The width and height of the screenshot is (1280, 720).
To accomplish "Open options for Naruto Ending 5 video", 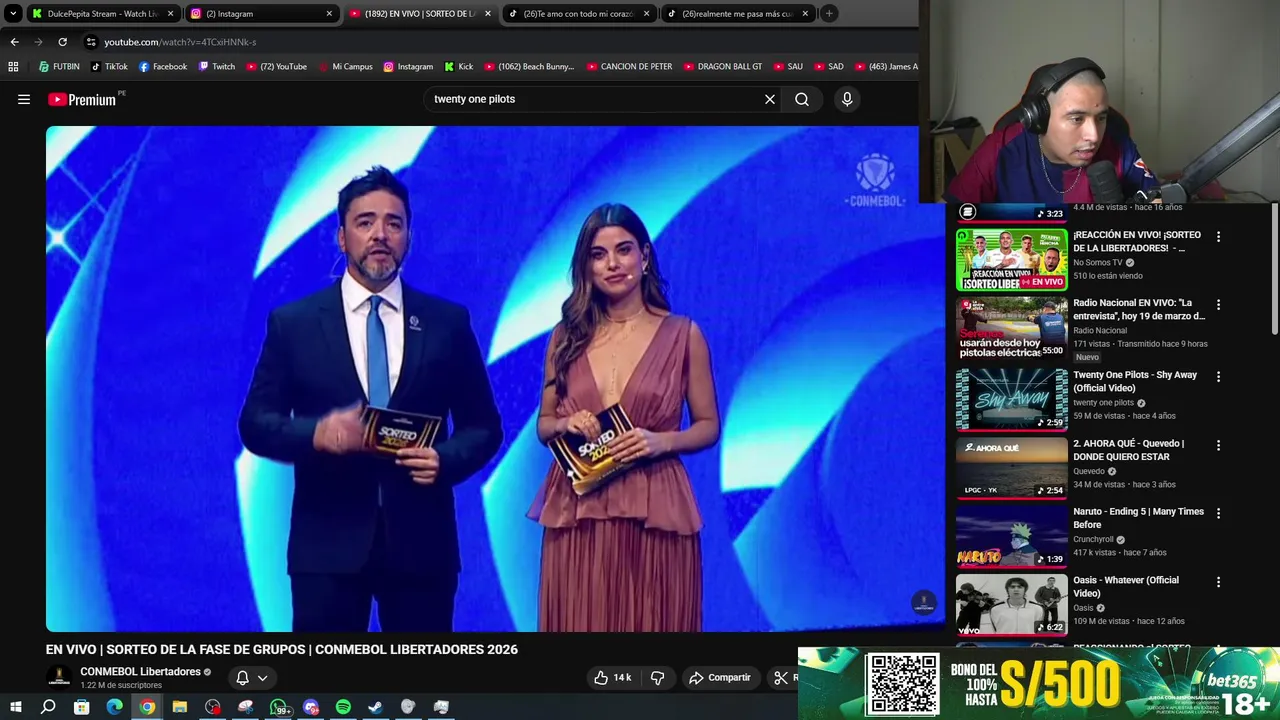I will point(1218,513).
